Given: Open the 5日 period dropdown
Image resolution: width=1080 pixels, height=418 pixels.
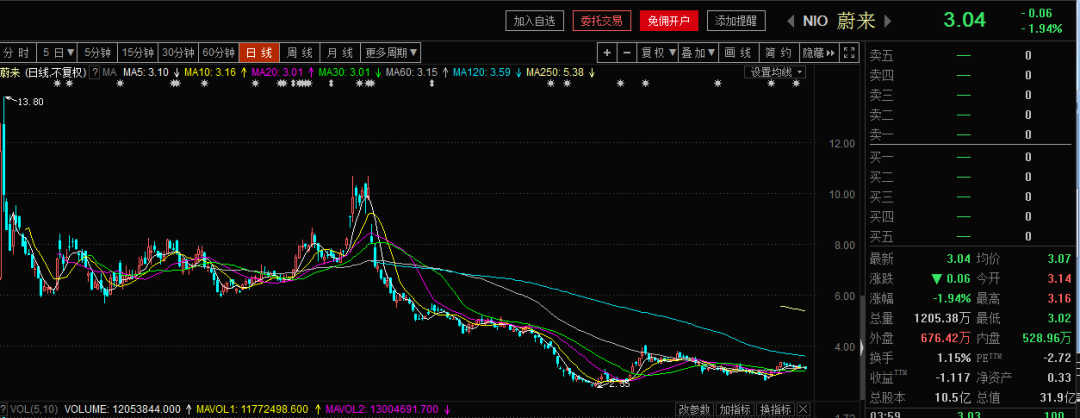Looking at the screenshot, I should [x=57, y=53].
